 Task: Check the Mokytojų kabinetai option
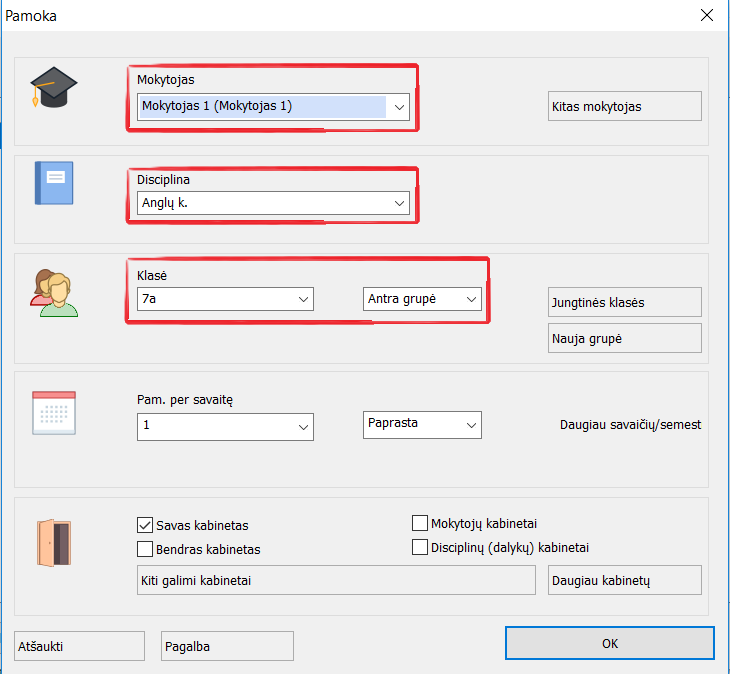420,523
